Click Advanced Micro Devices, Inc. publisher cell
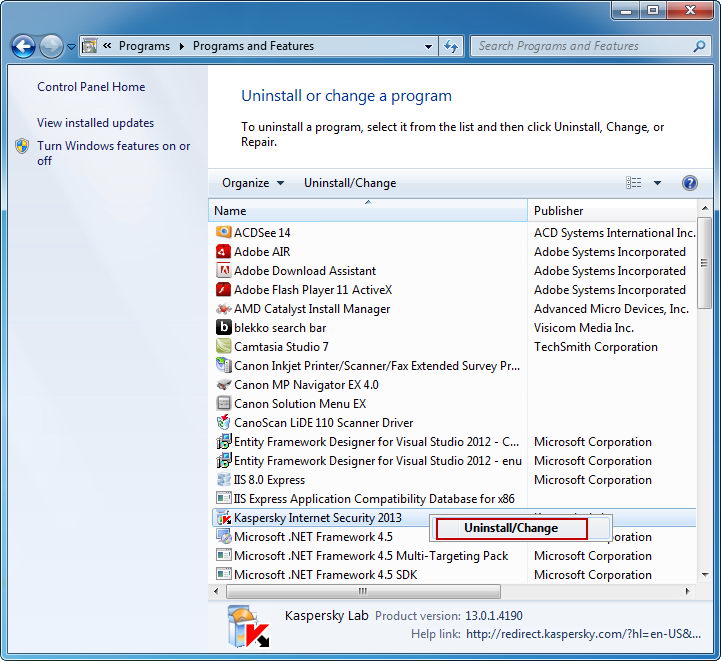This screenshot has width=721, height=661. pyautogui.click(x=611, y=309)
